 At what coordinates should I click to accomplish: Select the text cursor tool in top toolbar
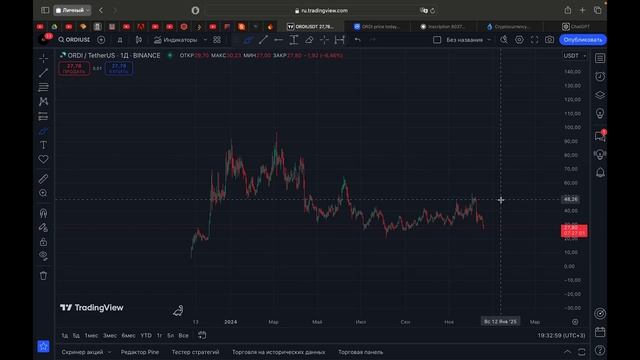pyautogui.click(x=294, y=40)
